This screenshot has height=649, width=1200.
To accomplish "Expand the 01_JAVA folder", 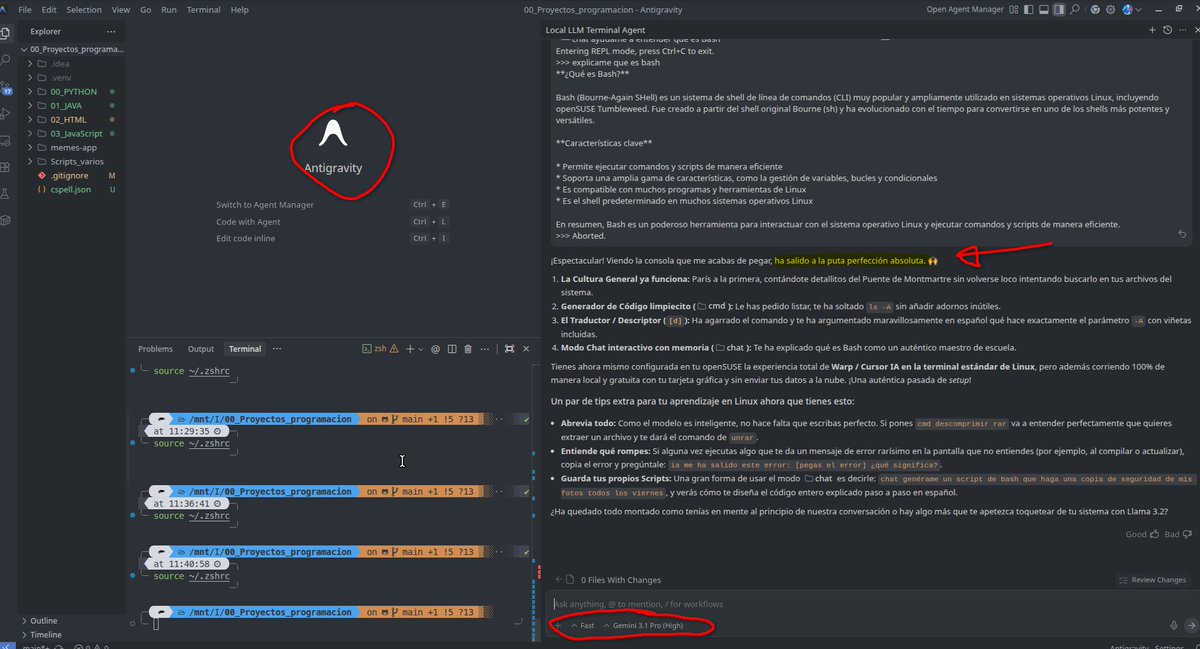I will tap(74, 106).
